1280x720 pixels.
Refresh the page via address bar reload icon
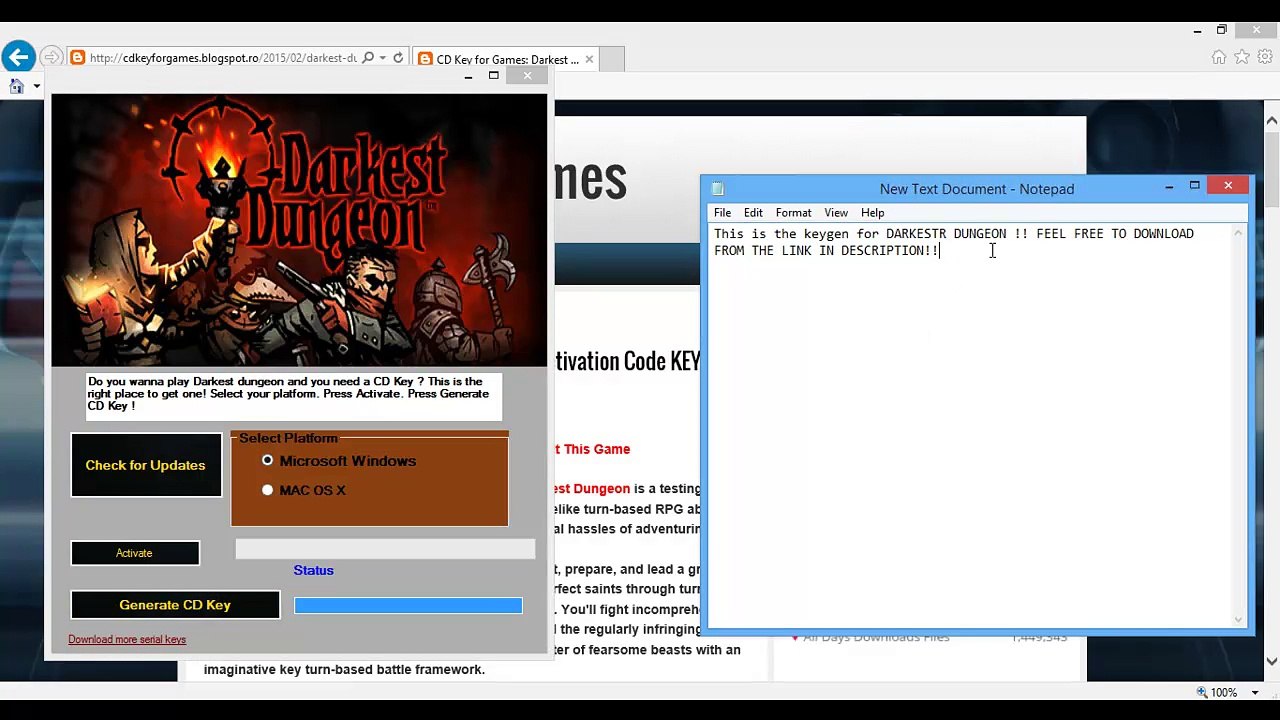[398, 58]
